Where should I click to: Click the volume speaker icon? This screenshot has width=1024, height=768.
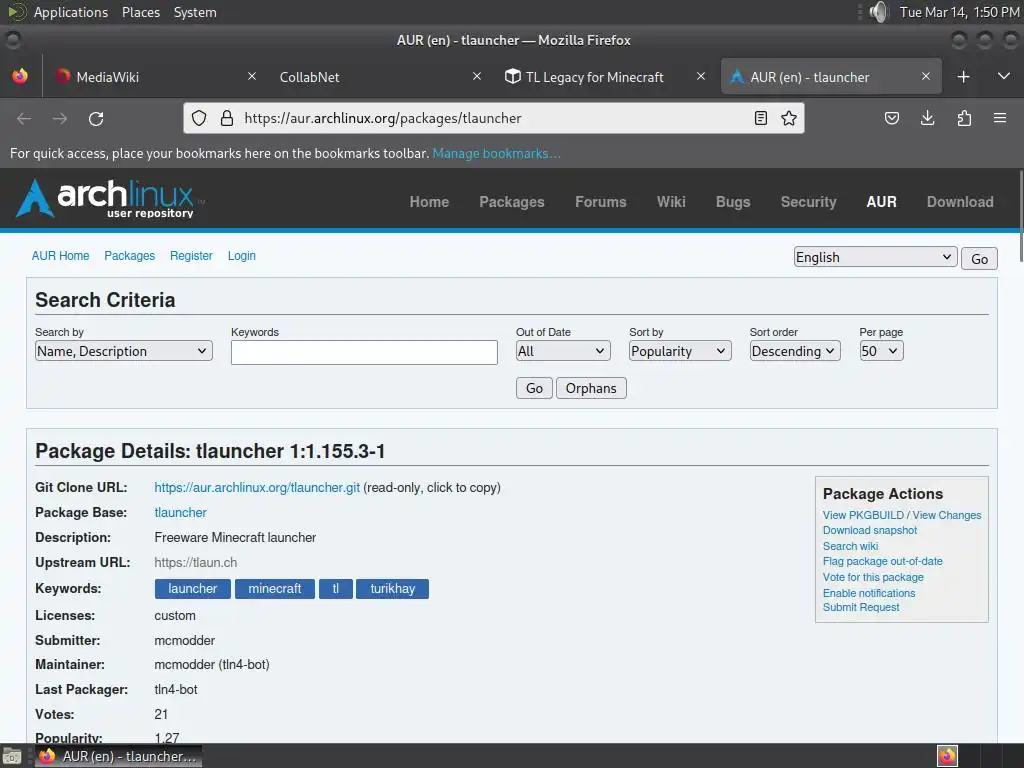pyautogui.click(x=880, y=12)
